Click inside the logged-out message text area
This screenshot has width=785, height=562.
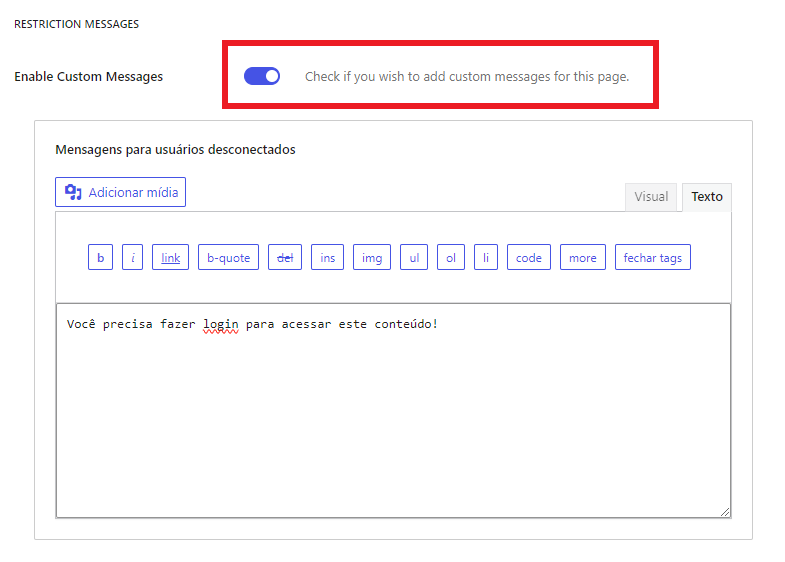[394, 410]
